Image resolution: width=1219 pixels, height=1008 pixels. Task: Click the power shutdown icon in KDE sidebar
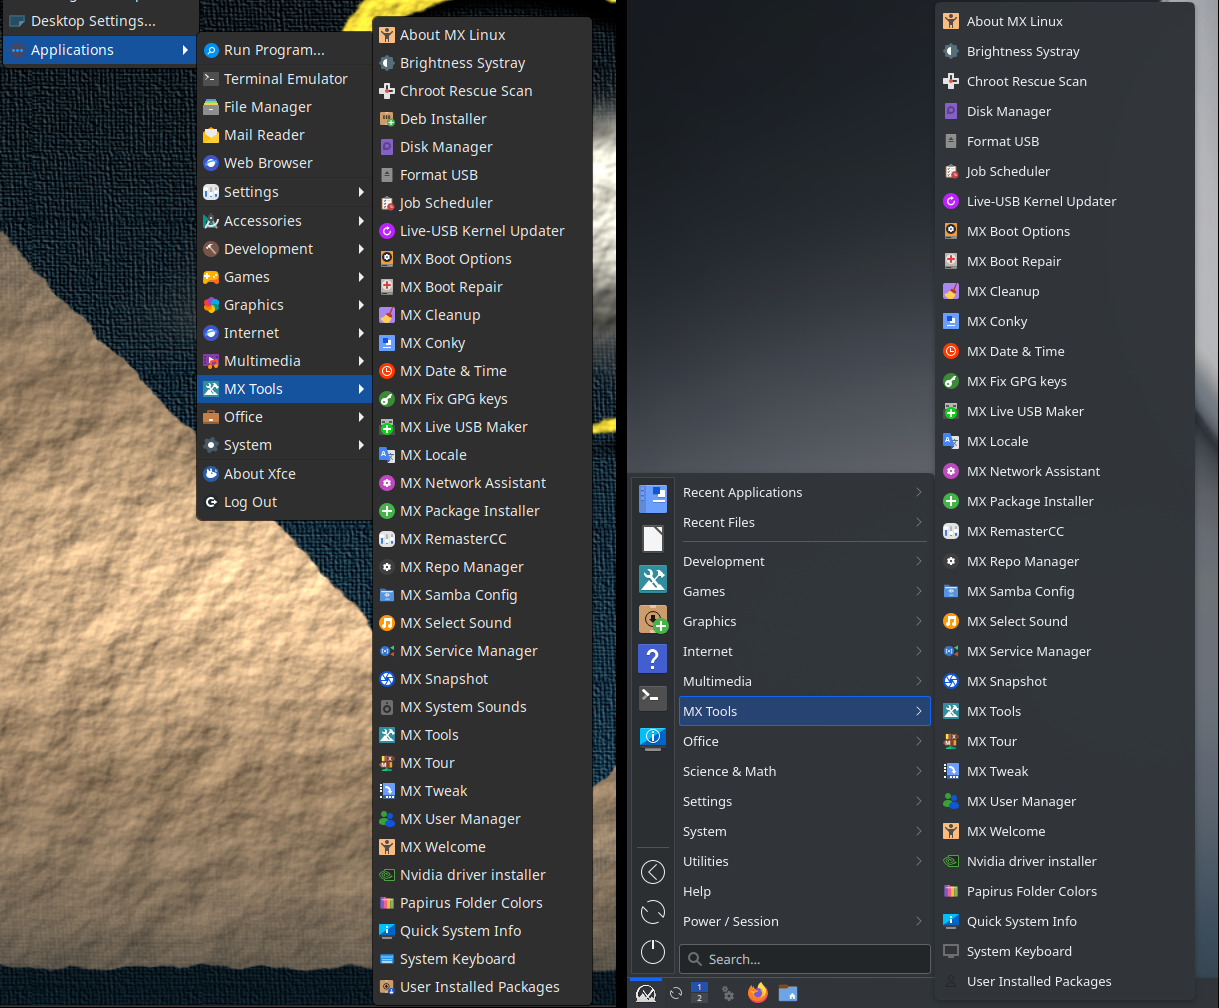click(653, 951)
